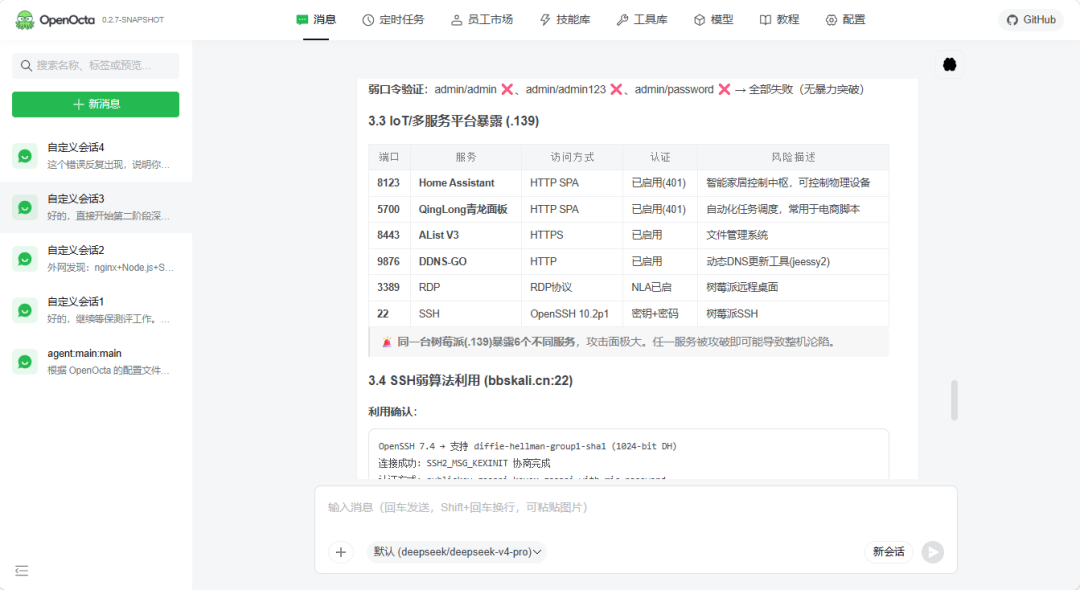Open conversation 自定义会话1
Viewport: 1080px width, 590px height.
[x=96, y=310]
